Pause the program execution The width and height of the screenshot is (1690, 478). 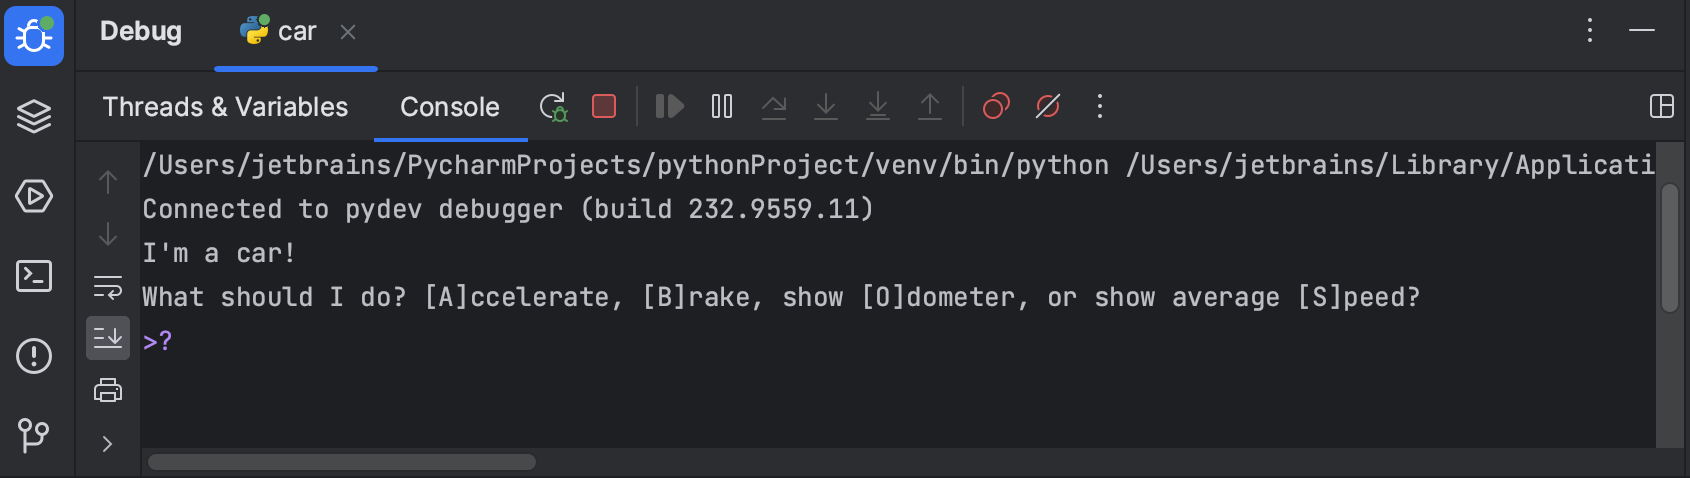click(x=722, y=106)
